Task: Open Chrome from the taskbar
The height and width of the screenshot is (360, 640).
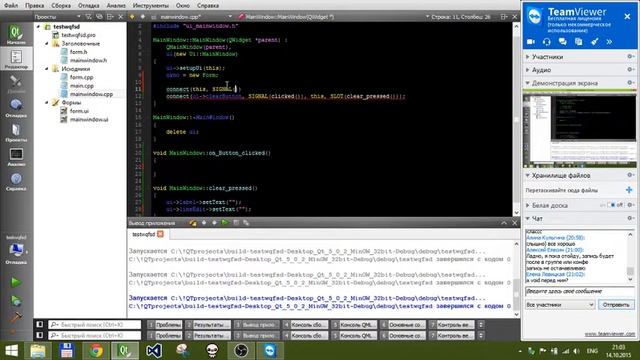Action: 96,351
